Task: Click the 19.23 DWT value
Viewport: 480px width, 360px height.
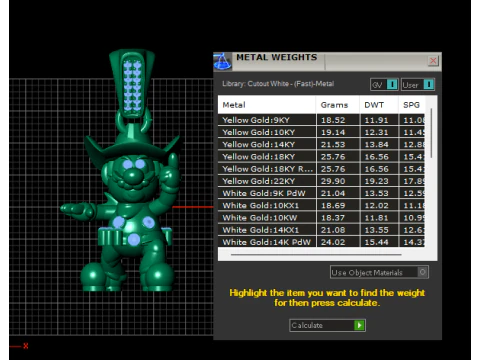Action: coord(376,181)
